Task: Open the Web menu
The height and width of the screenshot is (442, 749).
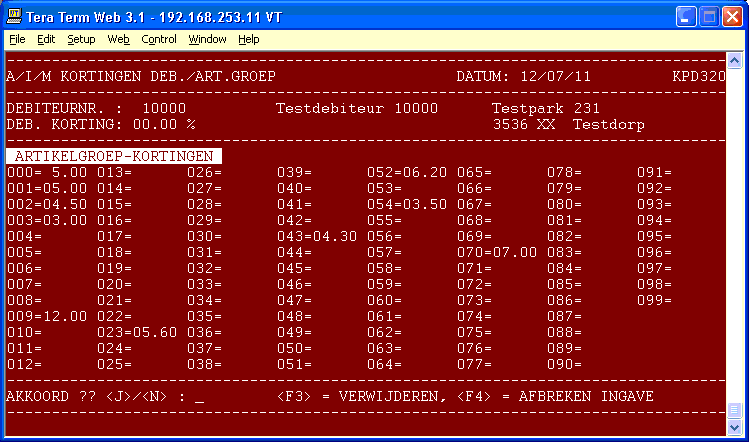Action: coord(118,39)
